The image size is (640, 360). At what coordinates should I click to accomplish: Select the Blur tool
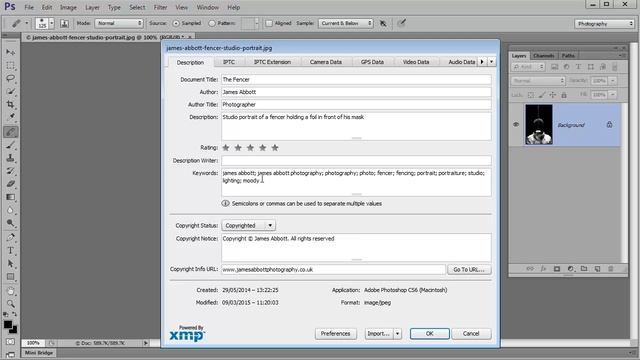pos(11,210)
